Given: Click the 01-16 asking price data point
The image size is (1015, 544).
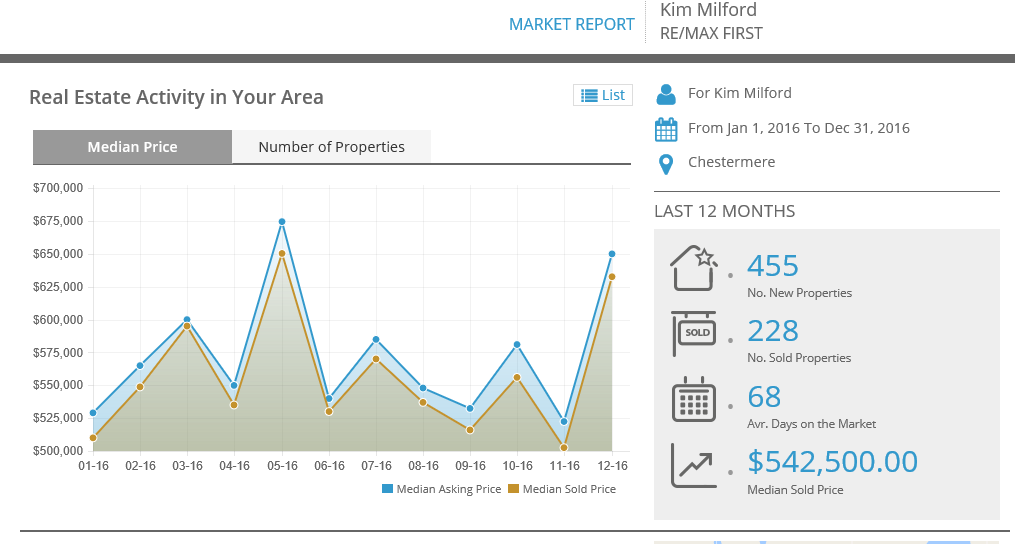Looking at the screenshot, I should [93, 413].
